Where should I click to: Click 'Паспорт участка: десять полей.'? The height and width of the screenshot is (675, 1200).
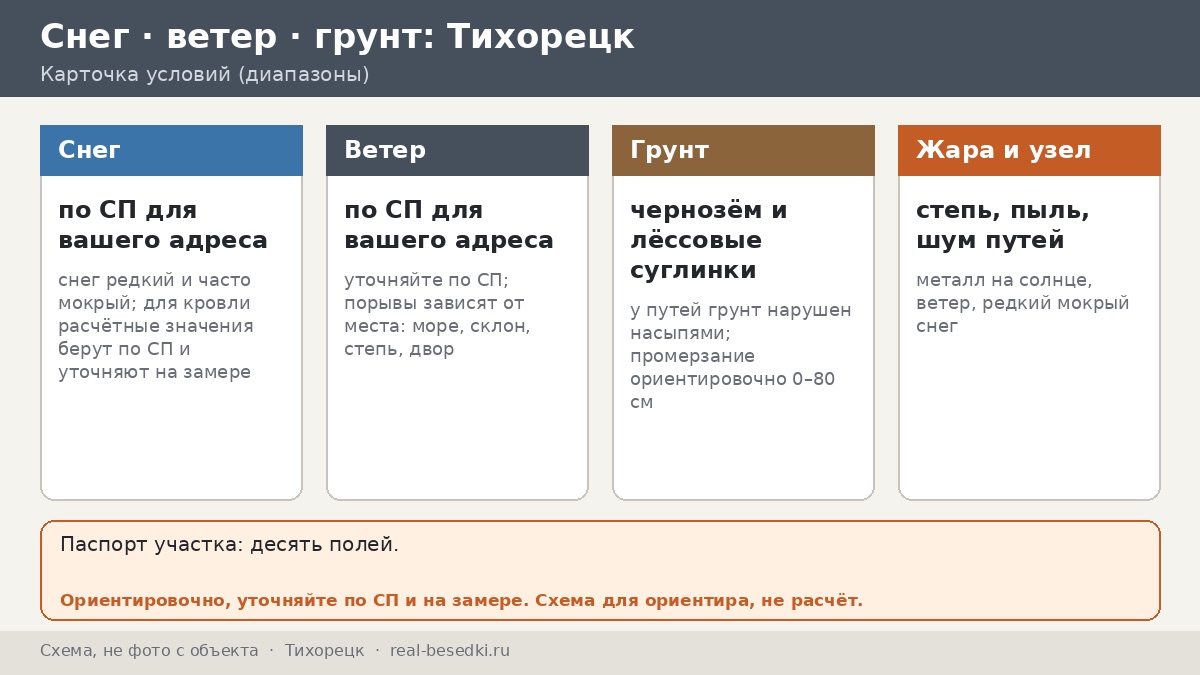coord(230,545)
